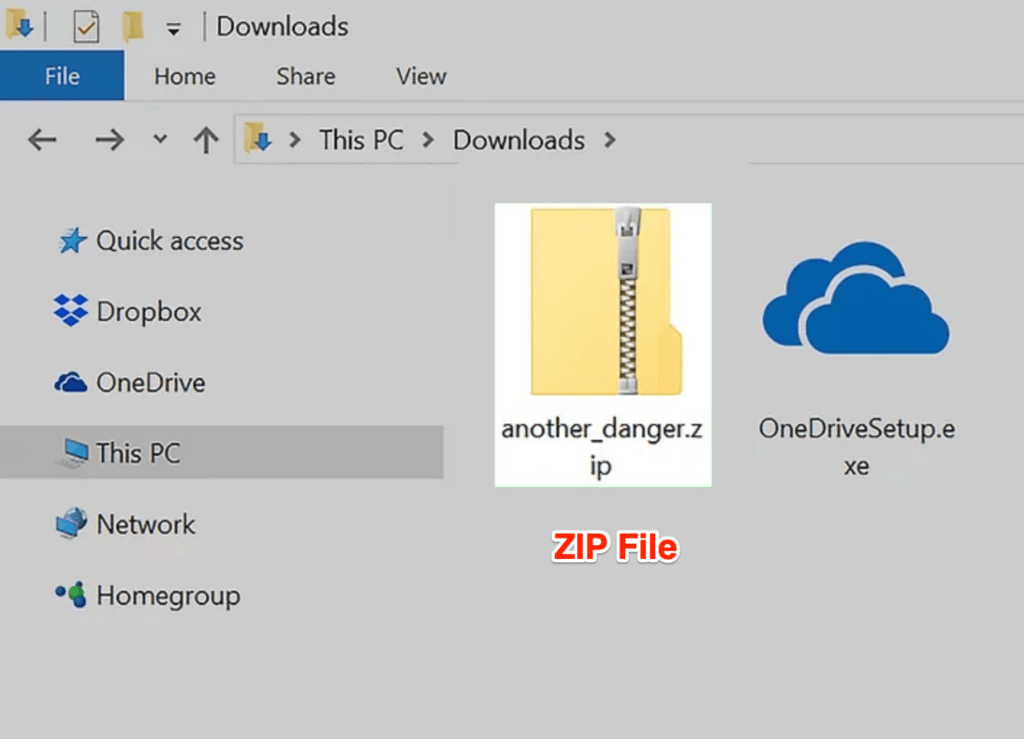Switch to the View ribbon tab
This screenshot has height=739, width=1024.
420,76
